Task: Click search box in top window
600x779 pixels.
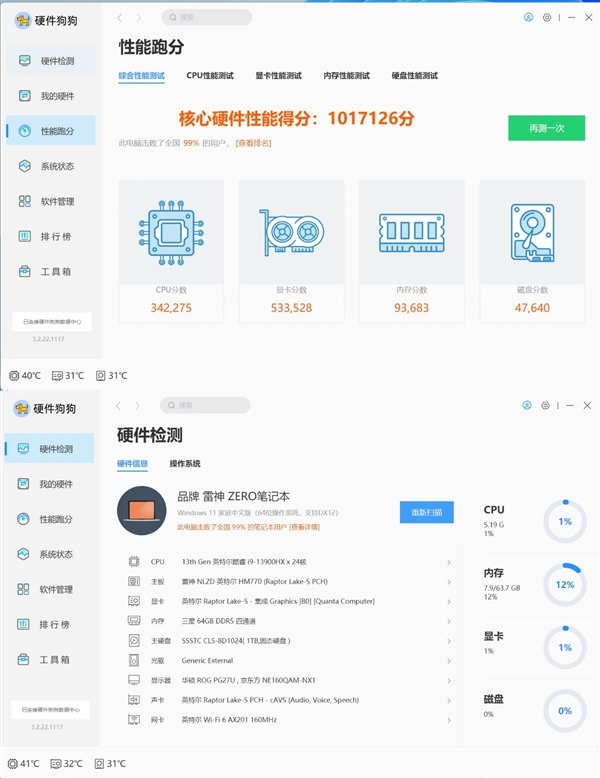Action: pyautogui.click(x=207, y=17)
